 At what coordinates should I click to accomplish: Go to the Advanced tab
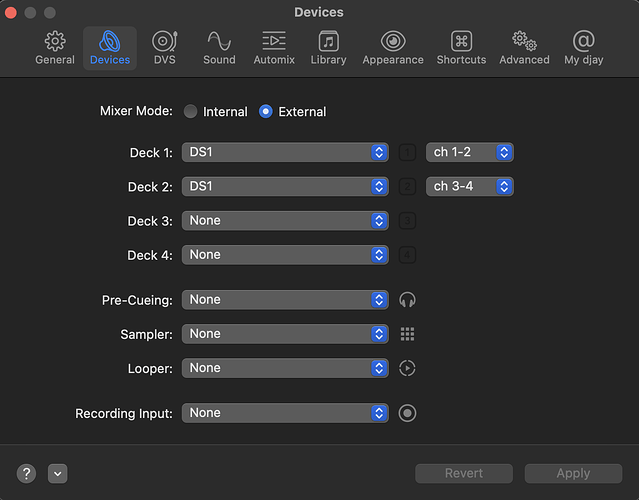click(x=524, y=47)
